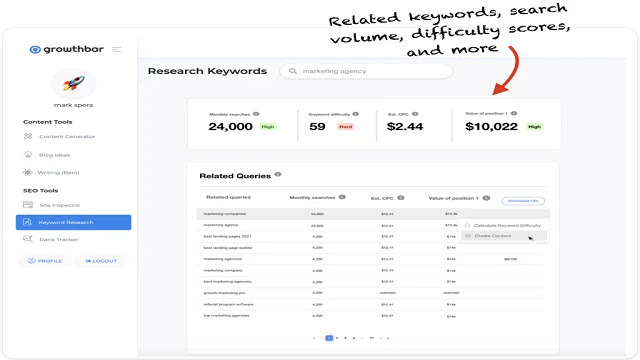The image size is (640, 360).
Task: Click the Site Inspector sidebar icon
Action: (x=28, y=204)
